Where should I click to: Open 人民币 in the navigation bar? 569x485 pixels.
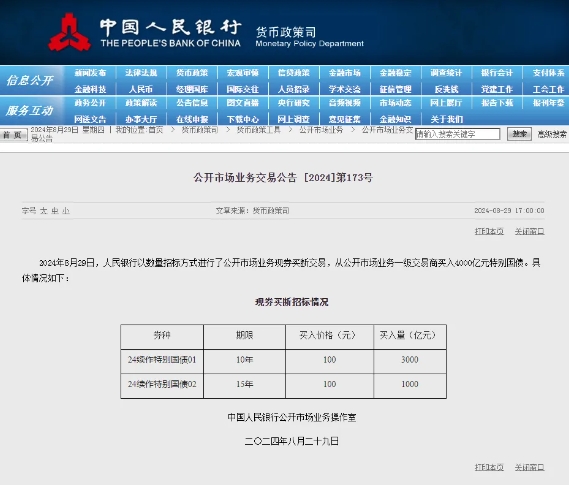point(141,89)
